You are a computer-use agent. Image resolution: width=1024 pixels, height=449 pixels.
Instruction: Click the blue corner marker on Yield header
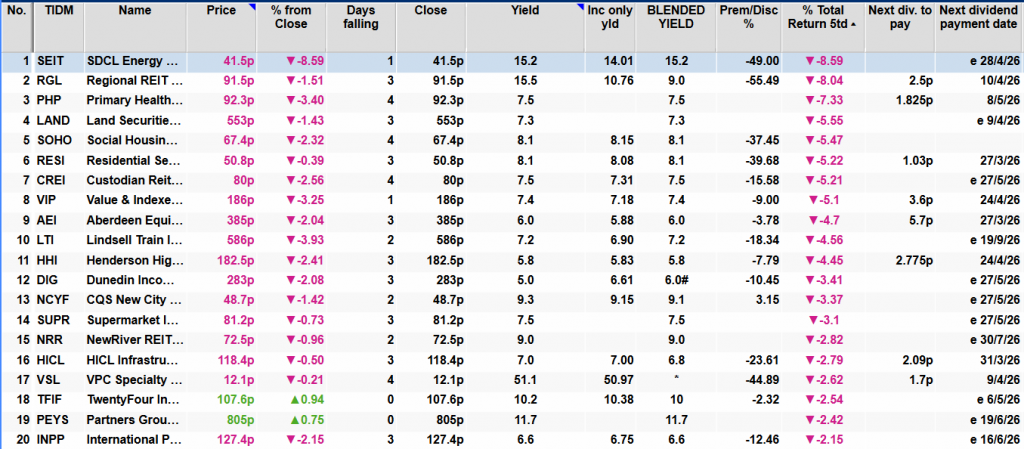click(x=580, y=7)
